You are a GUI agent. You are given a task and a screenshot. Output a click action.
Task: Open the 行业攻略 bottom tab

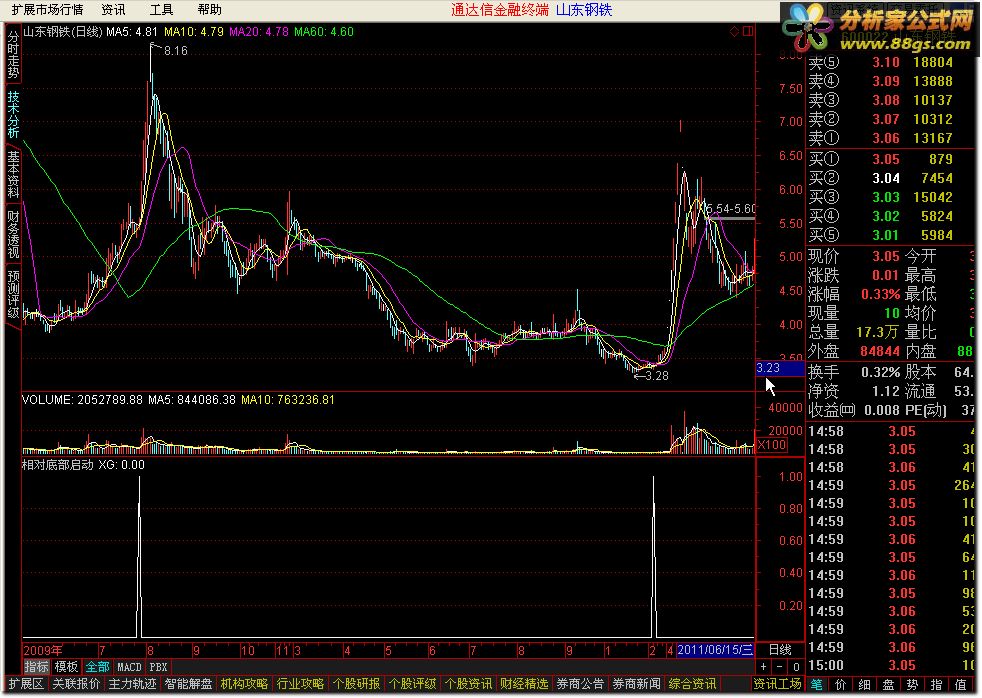299,684
